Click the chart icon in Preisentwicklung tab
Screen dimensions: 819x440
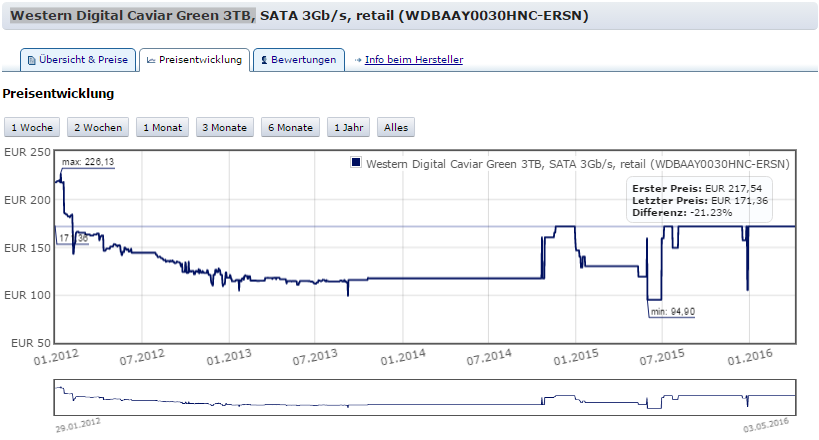(x=151, y=60)
